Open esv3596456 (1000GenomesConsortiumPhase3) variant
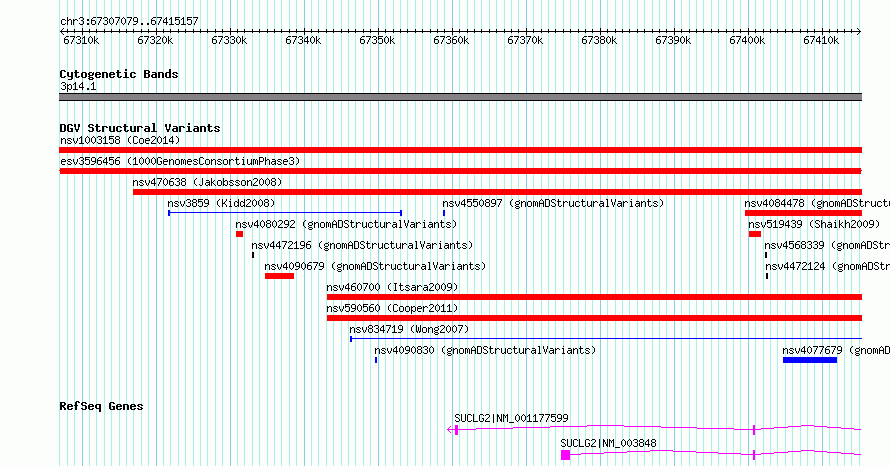 coord(180,161)
